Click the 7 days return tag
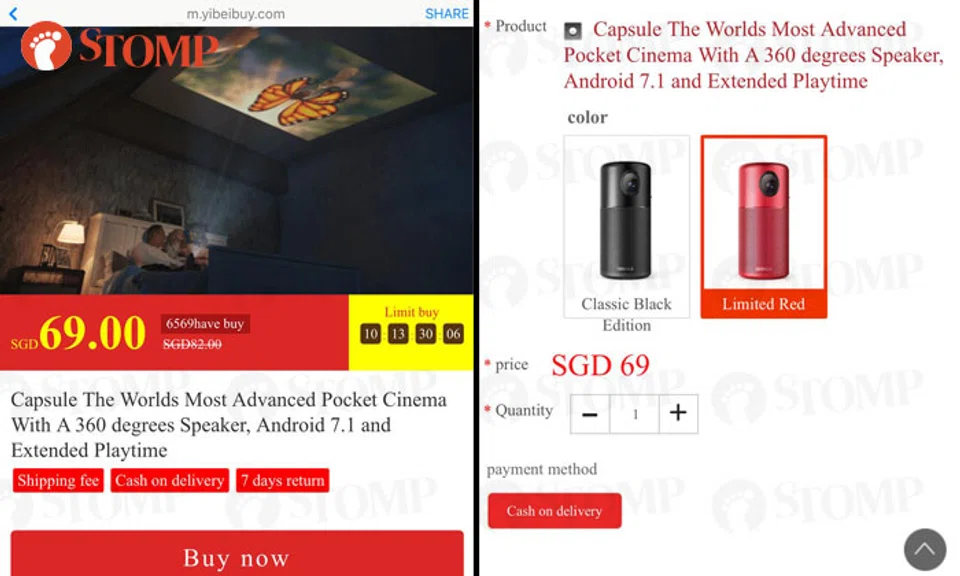Viewport: 960px width, 576px height. point(283,481)
